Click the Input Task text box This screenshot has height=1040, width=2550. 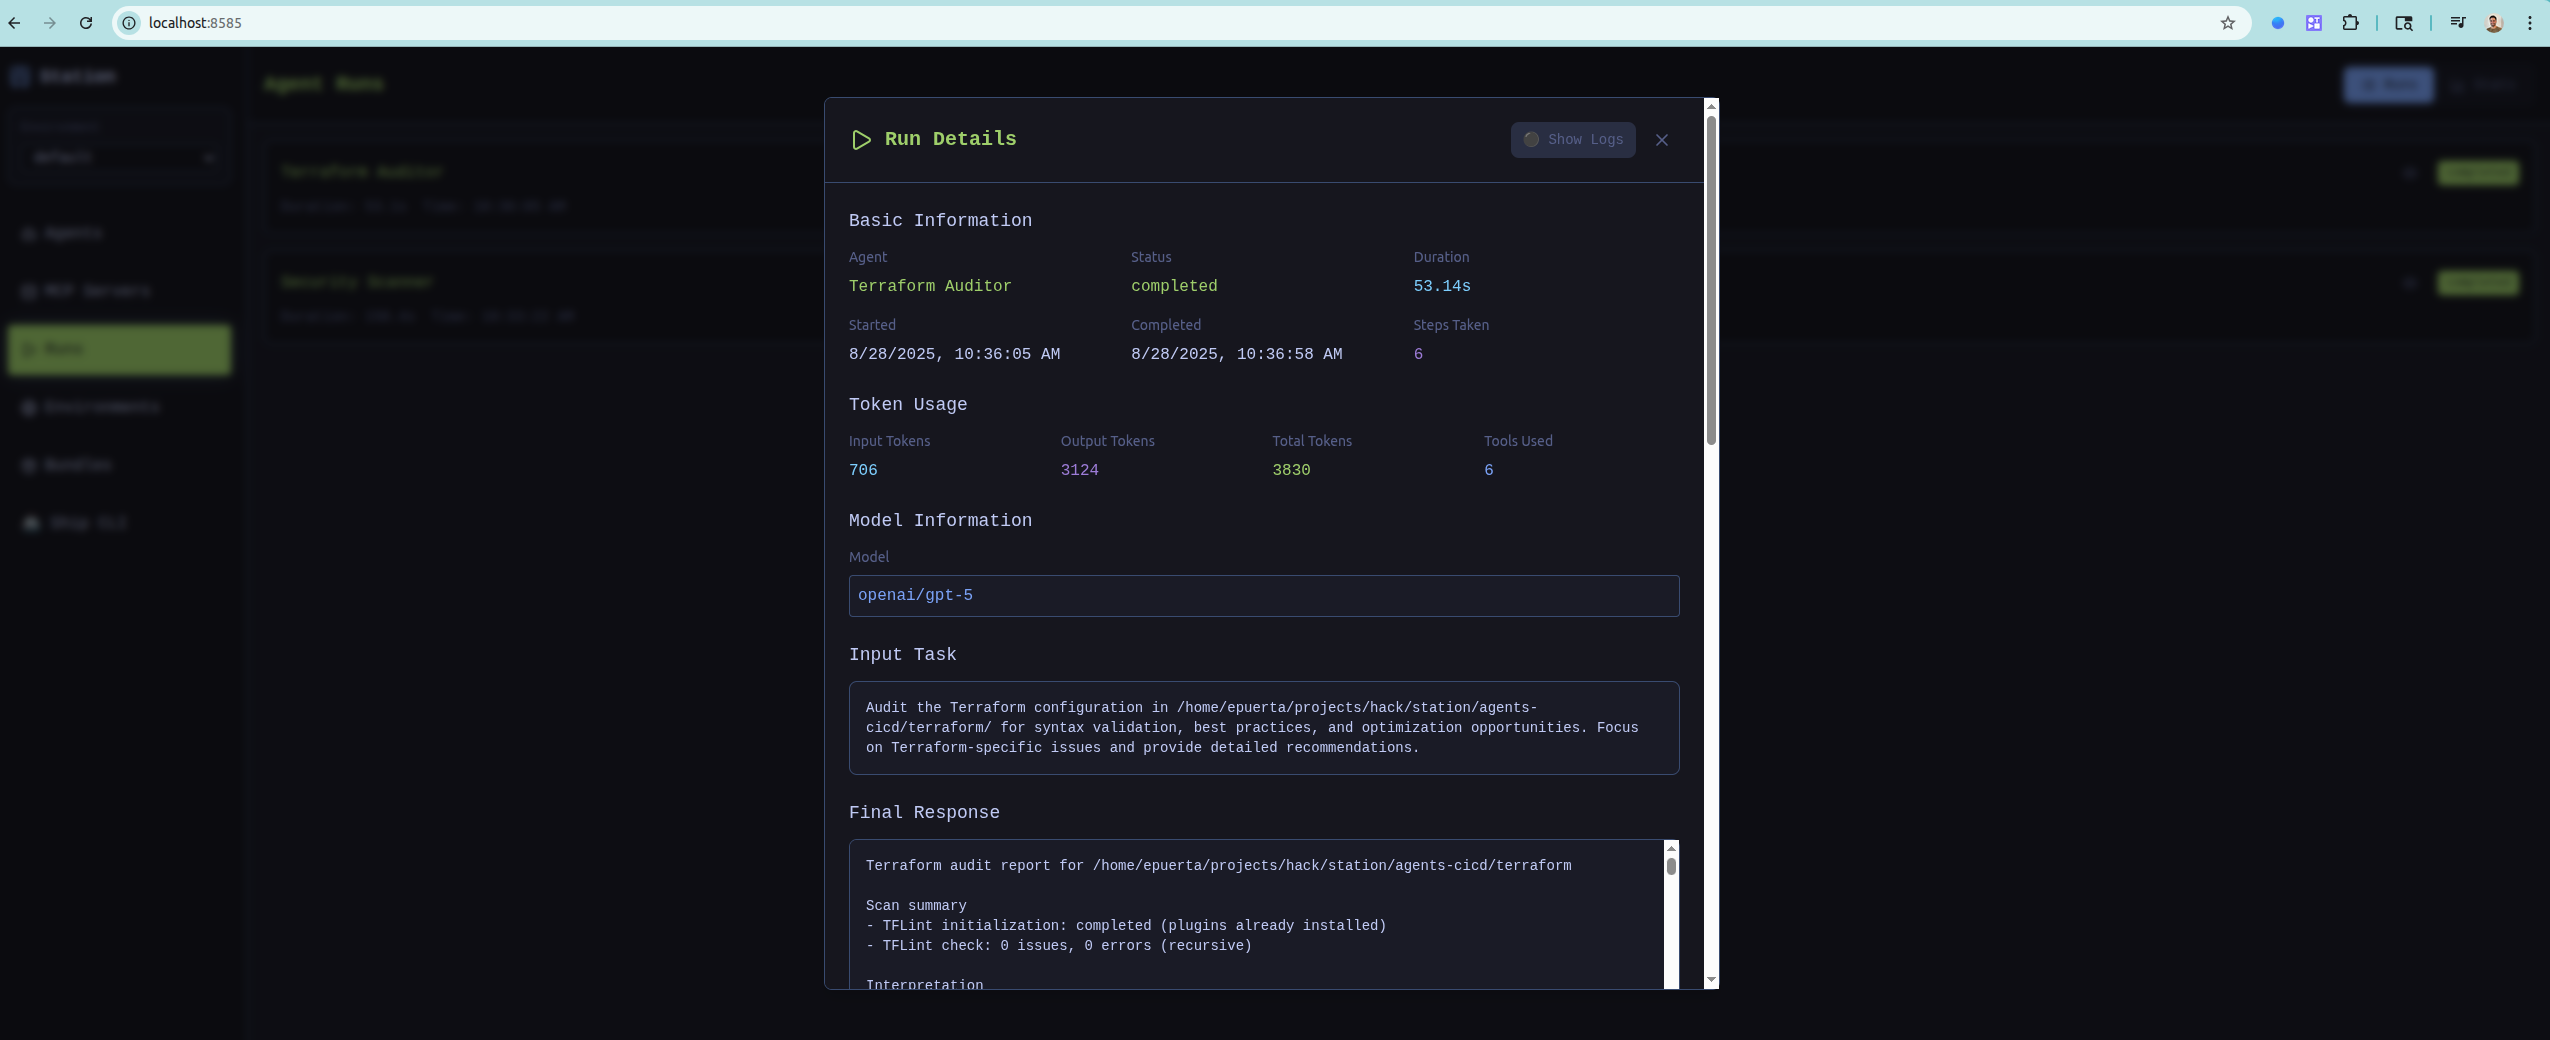point(1264,728)
